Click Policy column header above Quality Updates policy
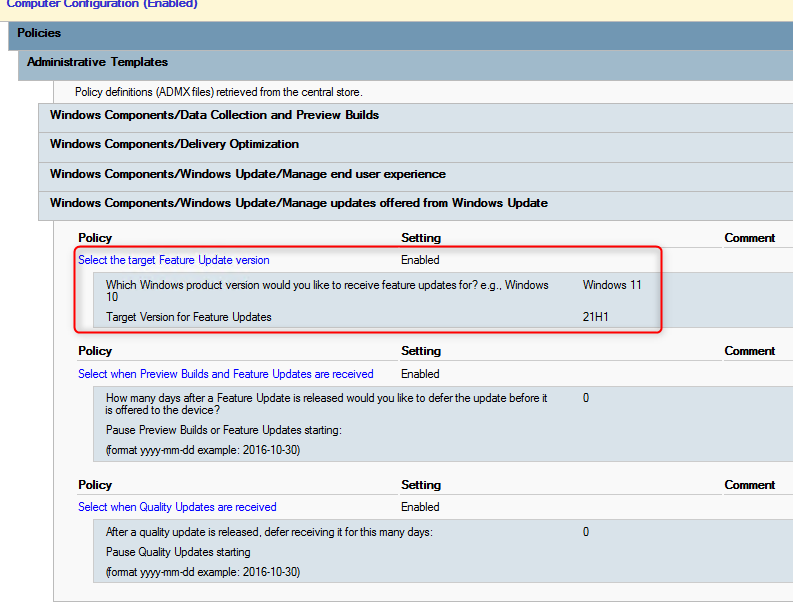This screenshot has height=604, width=793. (95, 485)
